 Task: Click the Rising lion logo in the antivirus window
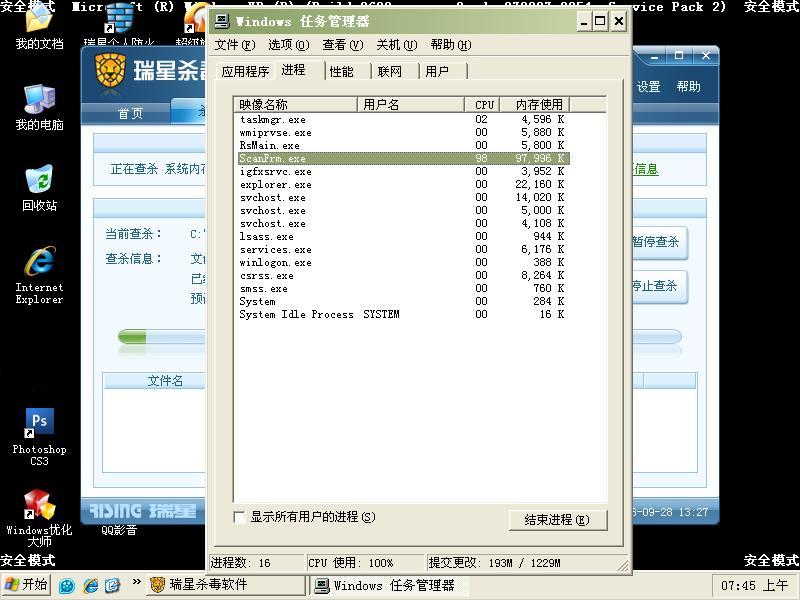(x=110, y=70)
